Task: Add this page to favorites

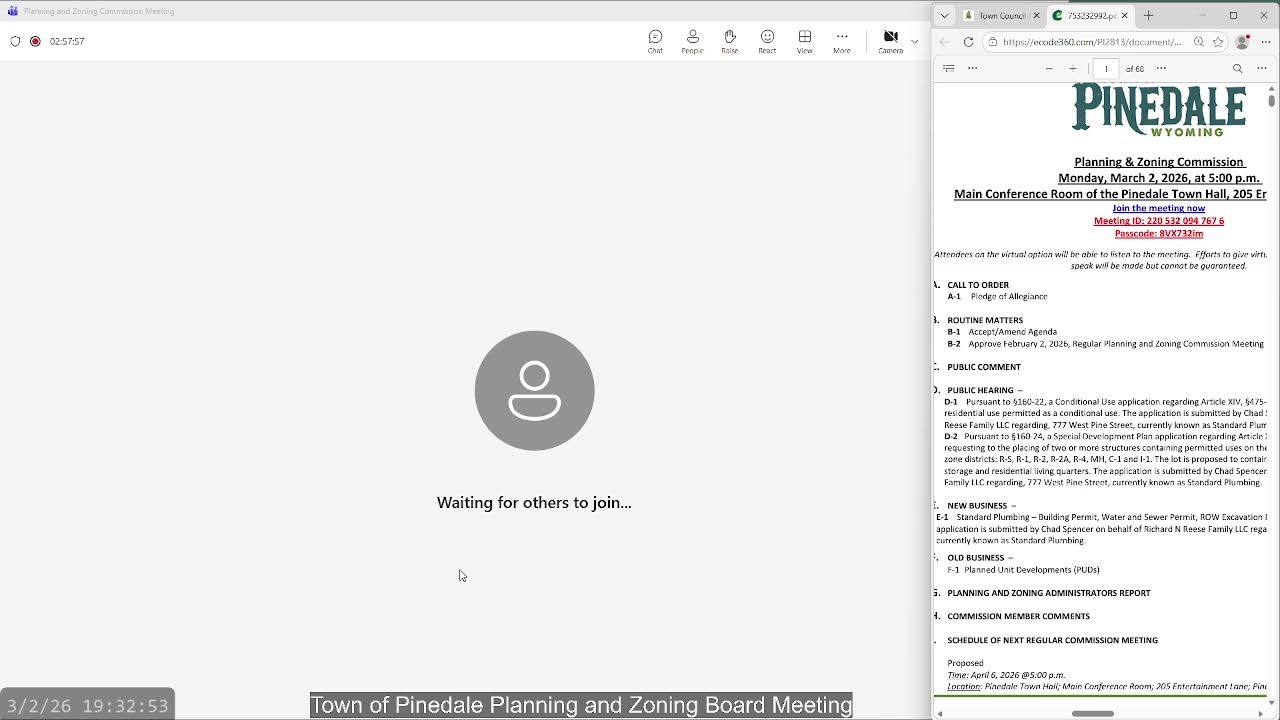Action: point(1218,42)
